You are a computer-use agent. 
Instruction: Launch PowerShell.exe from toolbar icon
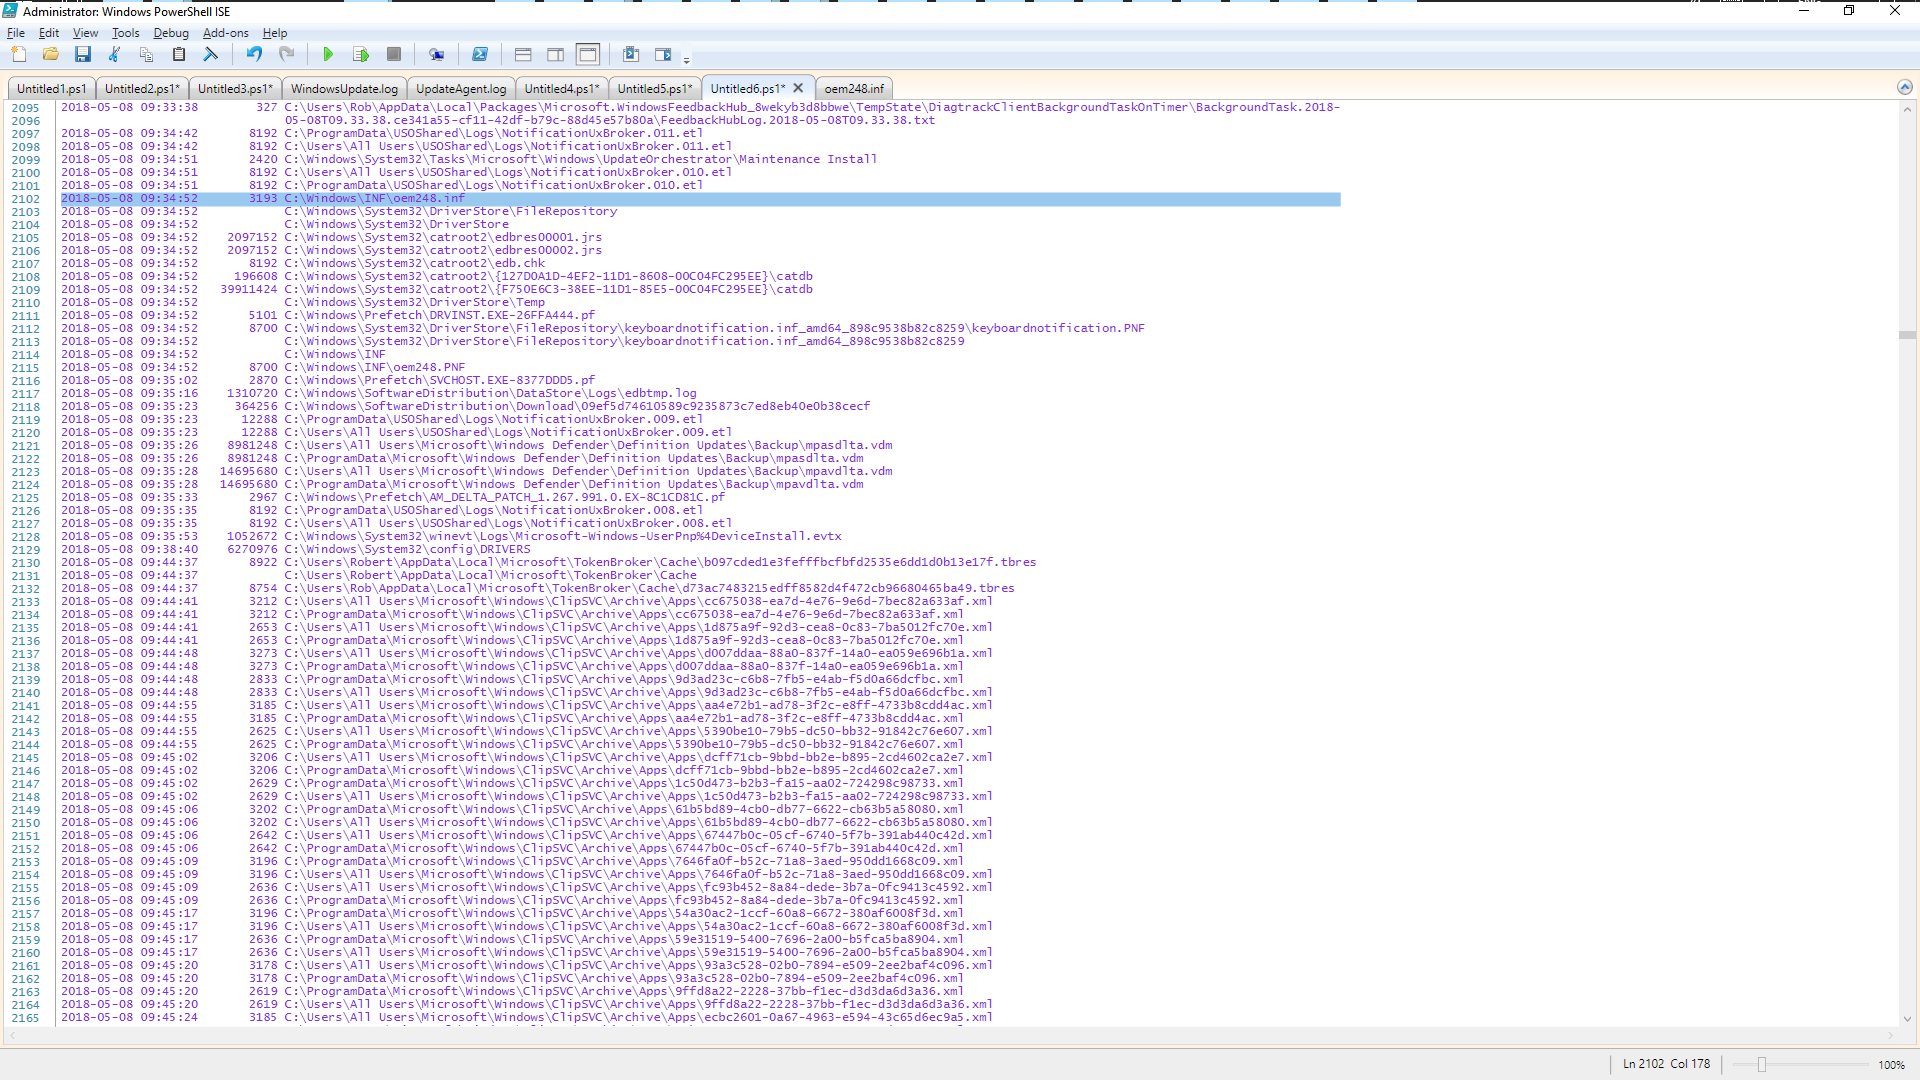(x=480, y=55)
